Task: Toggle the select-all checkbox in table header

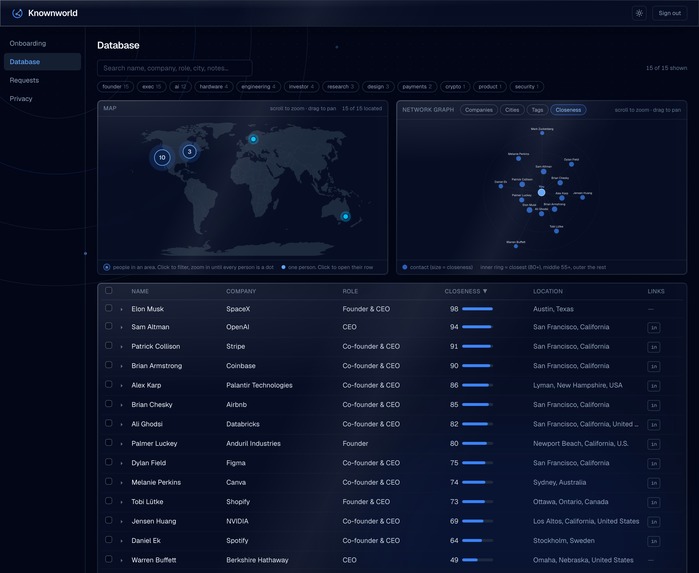Action: pyautogui.click(x=108, y=291)
